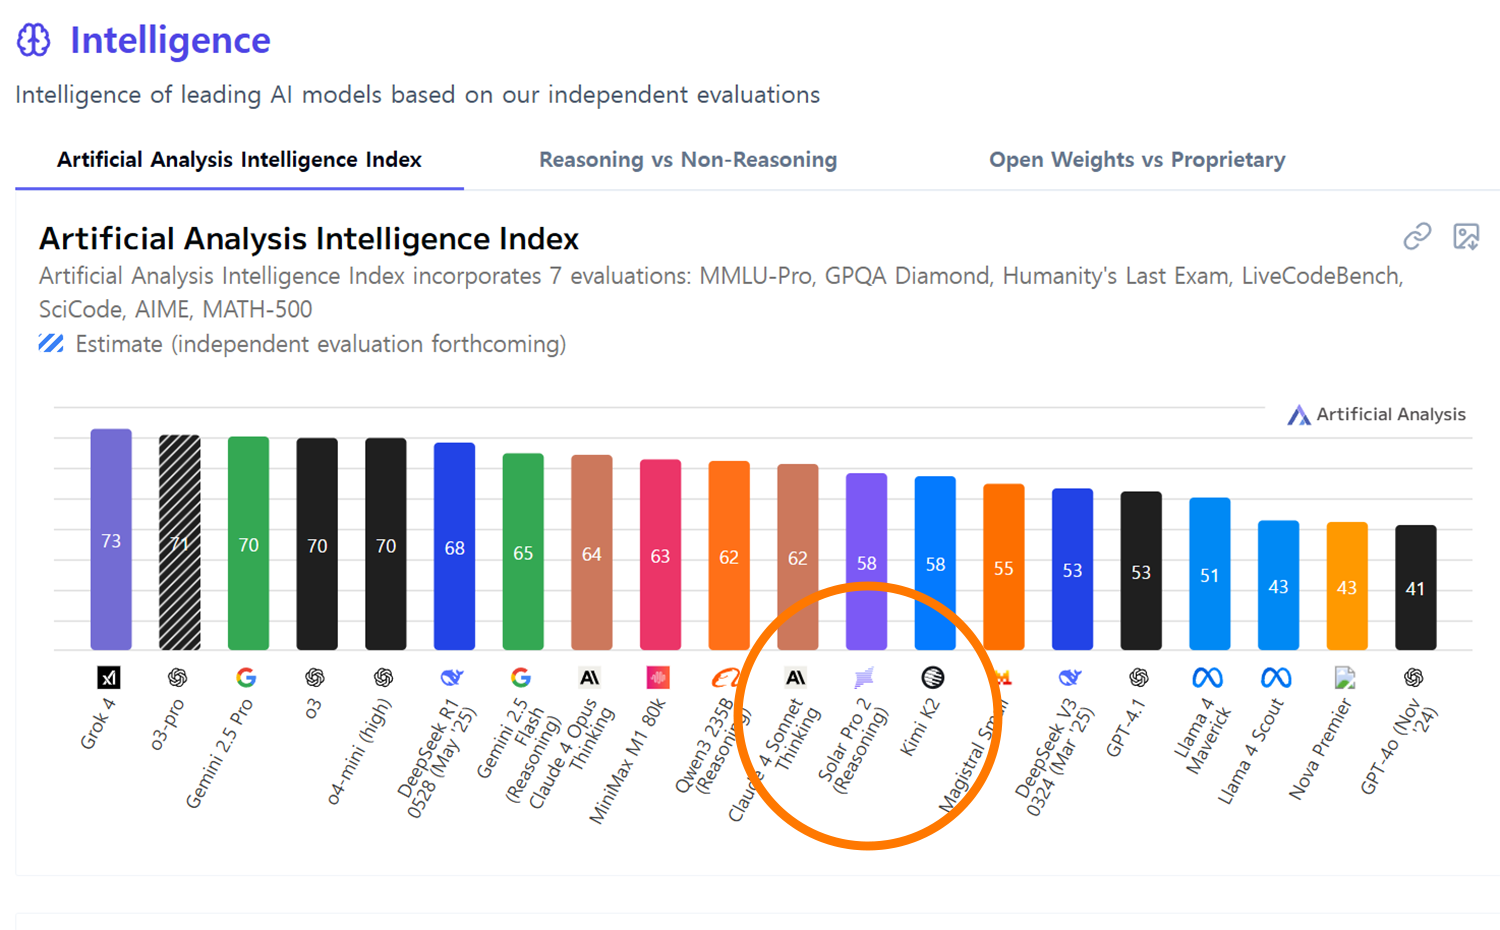Switch to Reasoning vs Non-Reasoning tab
Image resolution: width=1500 pixels, height=930 pixels.
coord(688,160)
